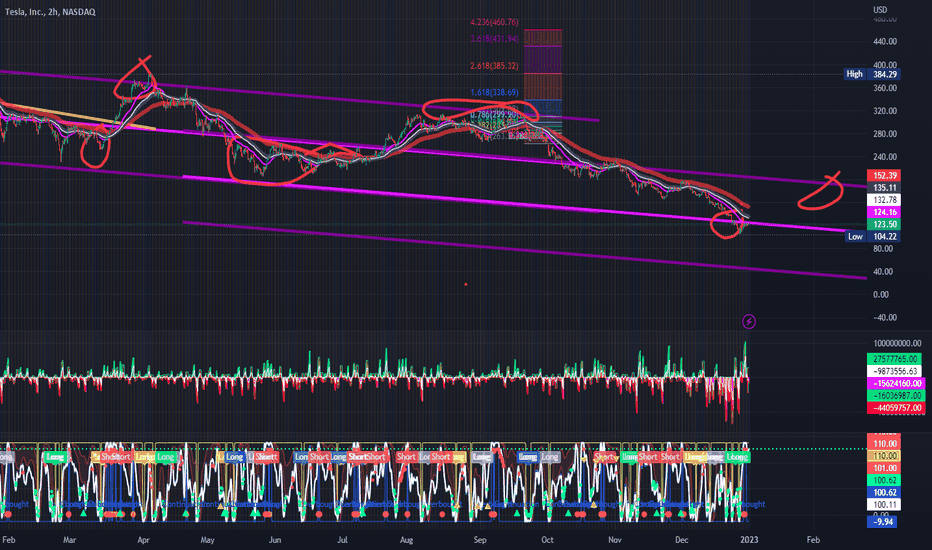Click the 80.00 price axis label
The image size is (932, 550).
885,249
